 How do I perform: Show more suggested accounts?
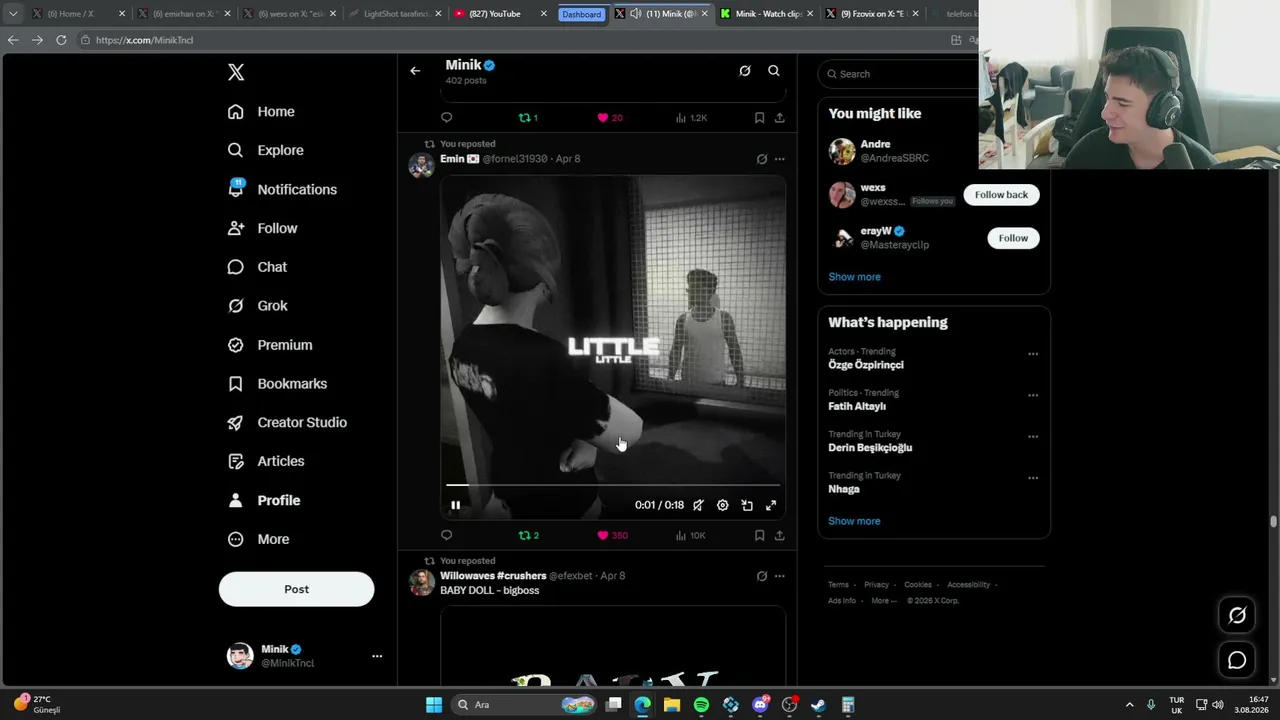coord(854,277)
